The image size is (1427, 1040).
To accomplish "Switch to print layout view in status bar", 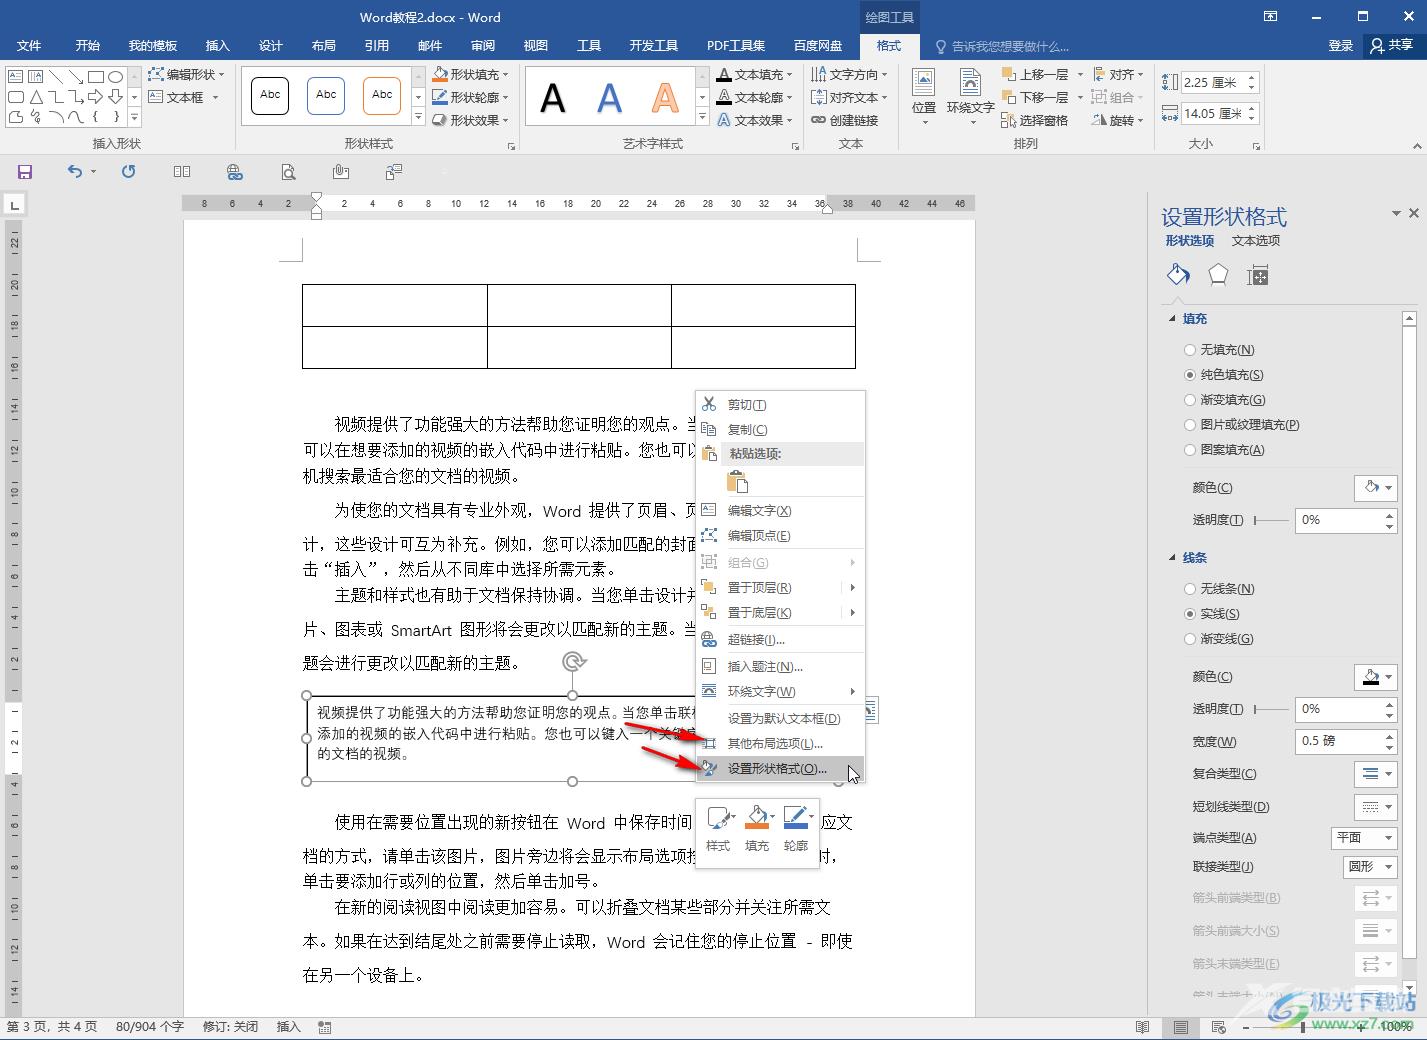I will (x=1181, y=1027).
